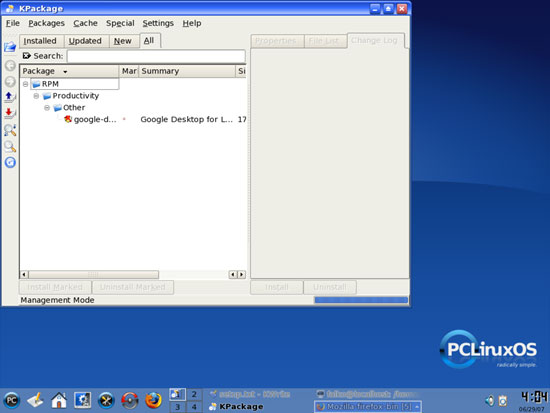
Task: Collapse package tree with red down-arrow icon
Action: [x=9, y=113]
